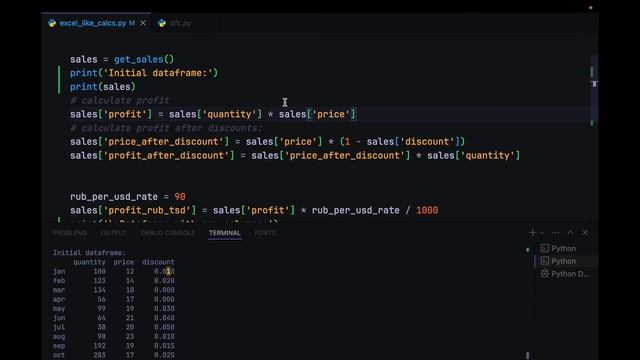640x360 pixels.
Task: Switch to the excel_like_calcs.py editor tab
Action: click(x=97, y=23)
